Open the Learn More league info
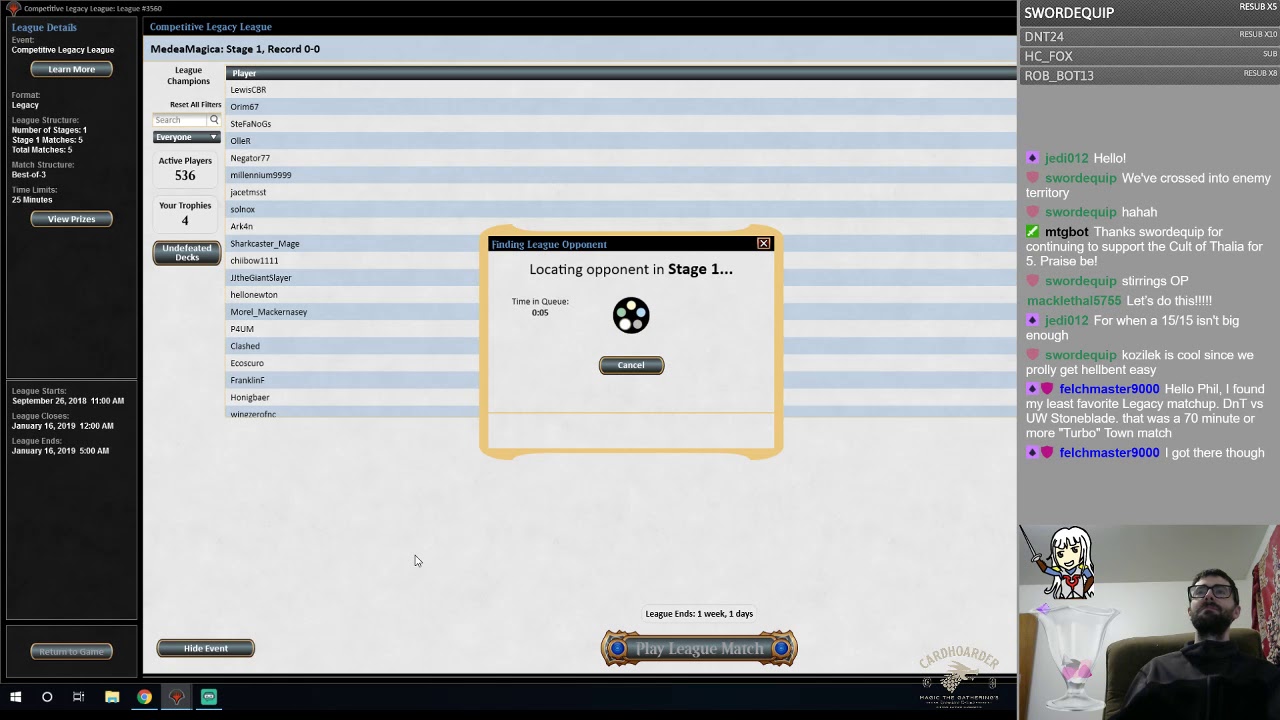The height and width of the screenshot is (720, 1280). tap(71, 69)
